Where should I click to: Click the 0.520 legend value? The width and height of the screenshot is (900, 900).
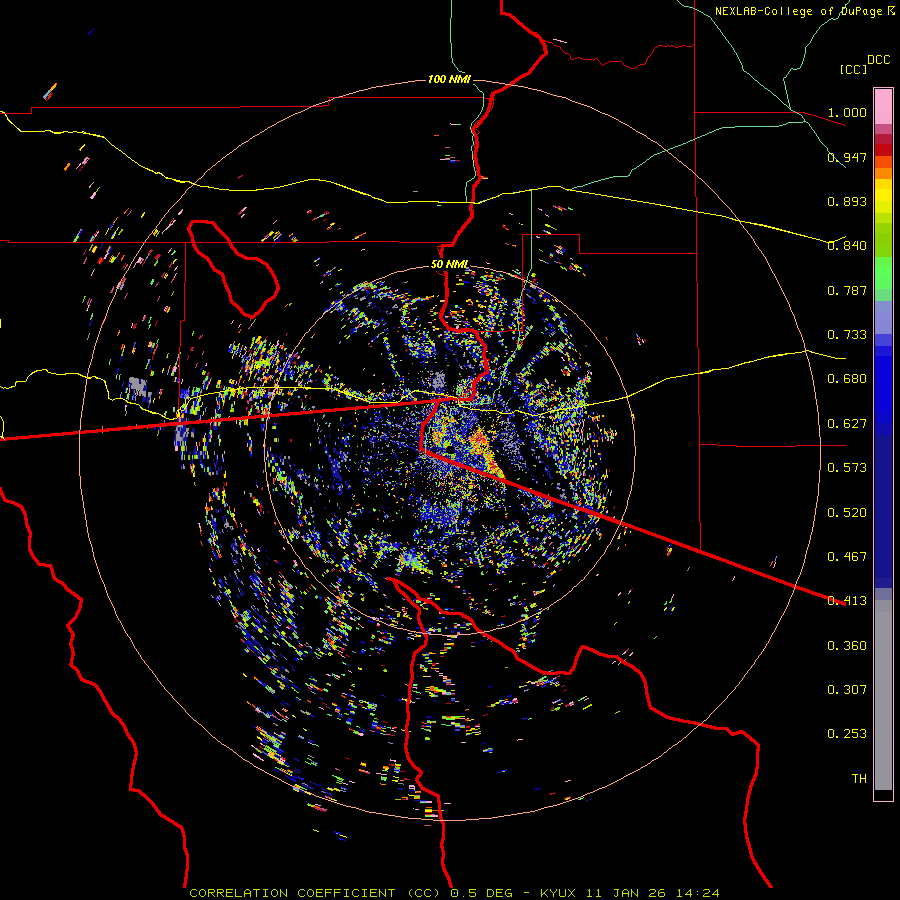pos(847,513)
